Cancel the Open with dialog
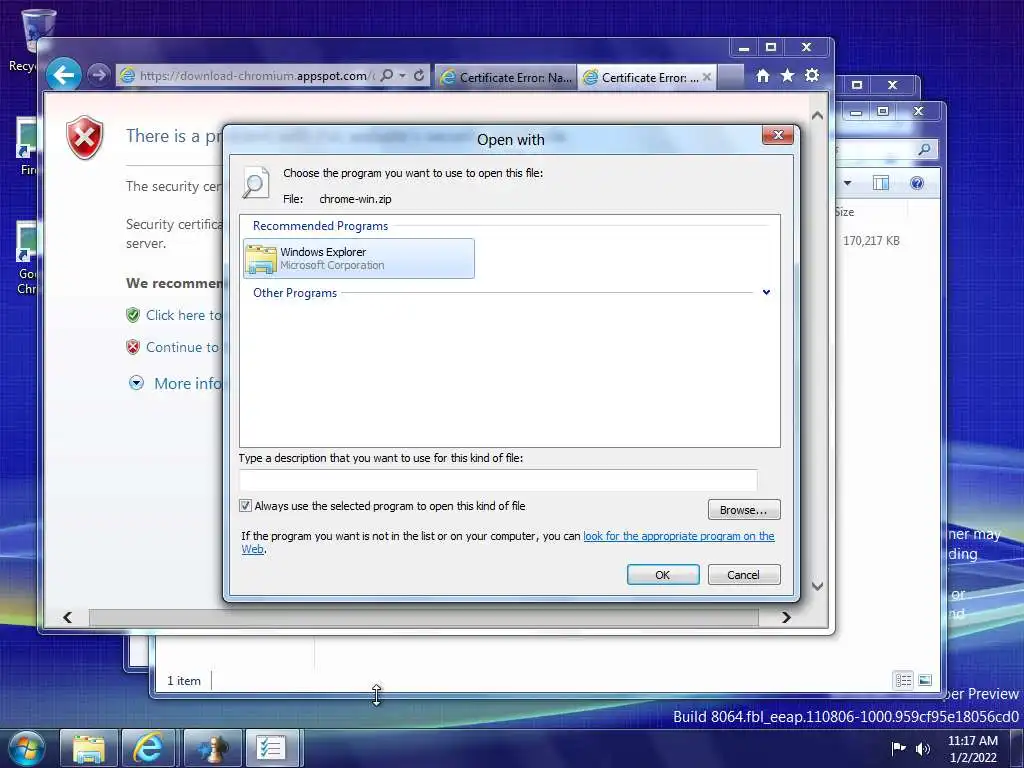The height and width of the screenshot is (768, 1024). coord(744,575)
